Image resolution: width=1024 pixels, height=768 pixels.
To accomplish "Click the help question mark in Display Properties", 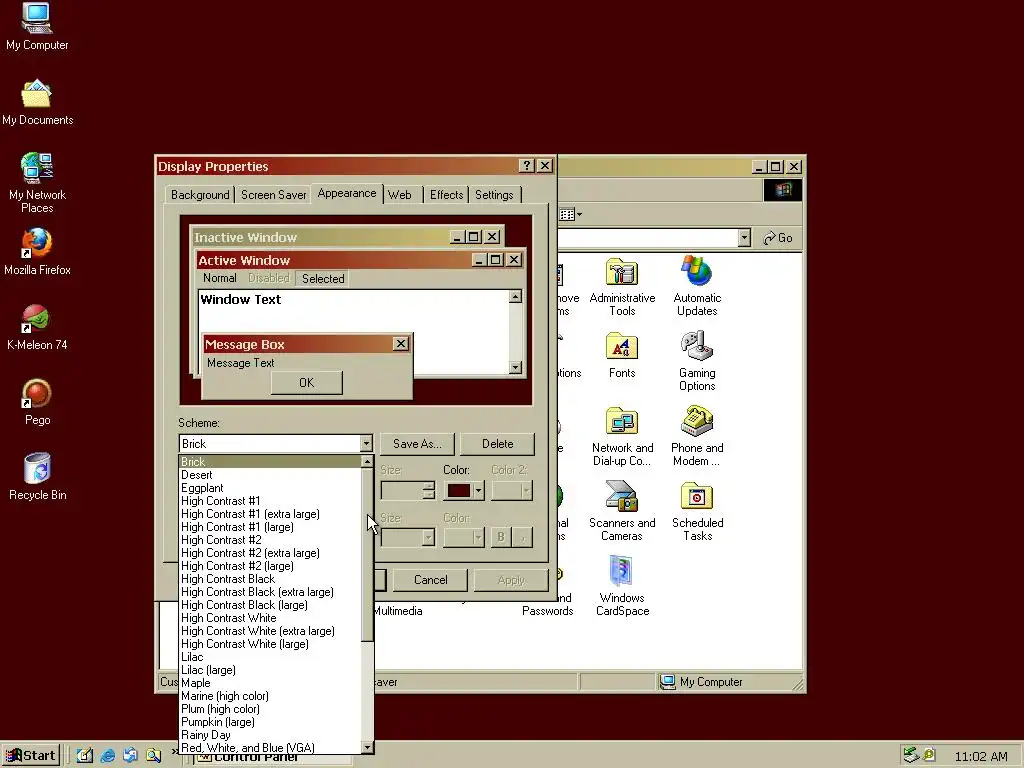I will [526, 166].
